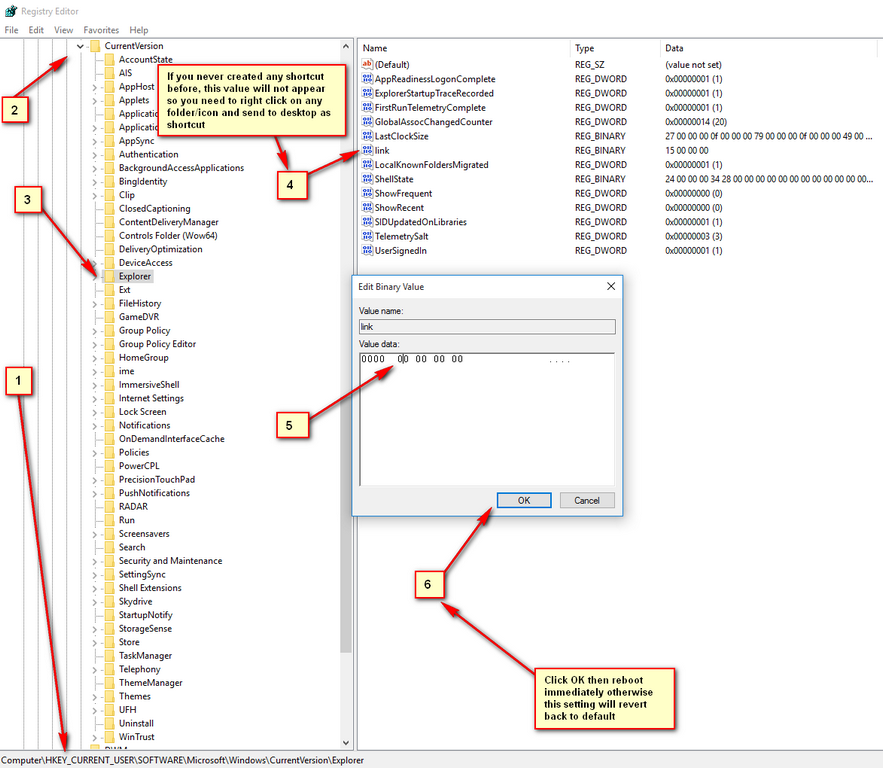Click the ShowRecent value icon

click(x=368, y=208)
